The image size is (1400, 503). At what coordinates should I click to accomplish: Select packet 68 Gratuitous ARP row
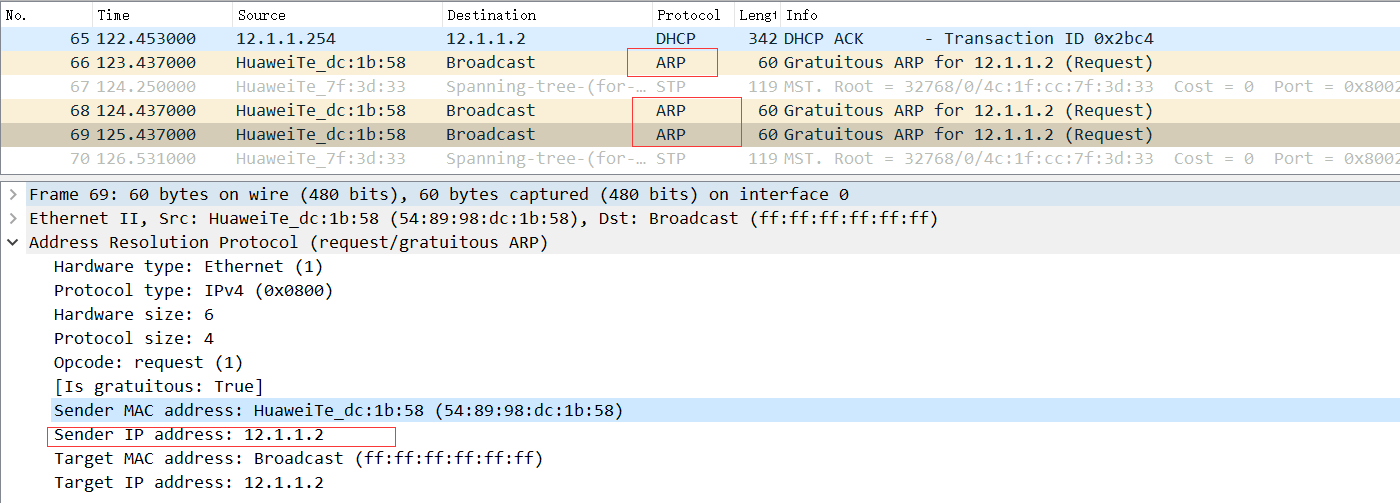[700, 111]
